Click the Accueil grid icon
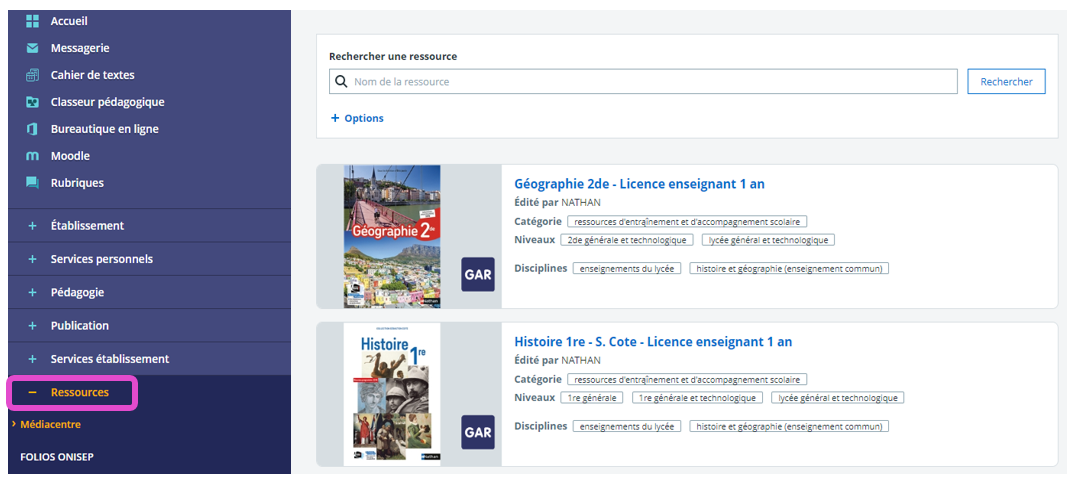Image resolution: width=1078 pixels, height=487 pixels. pos(32,21)
